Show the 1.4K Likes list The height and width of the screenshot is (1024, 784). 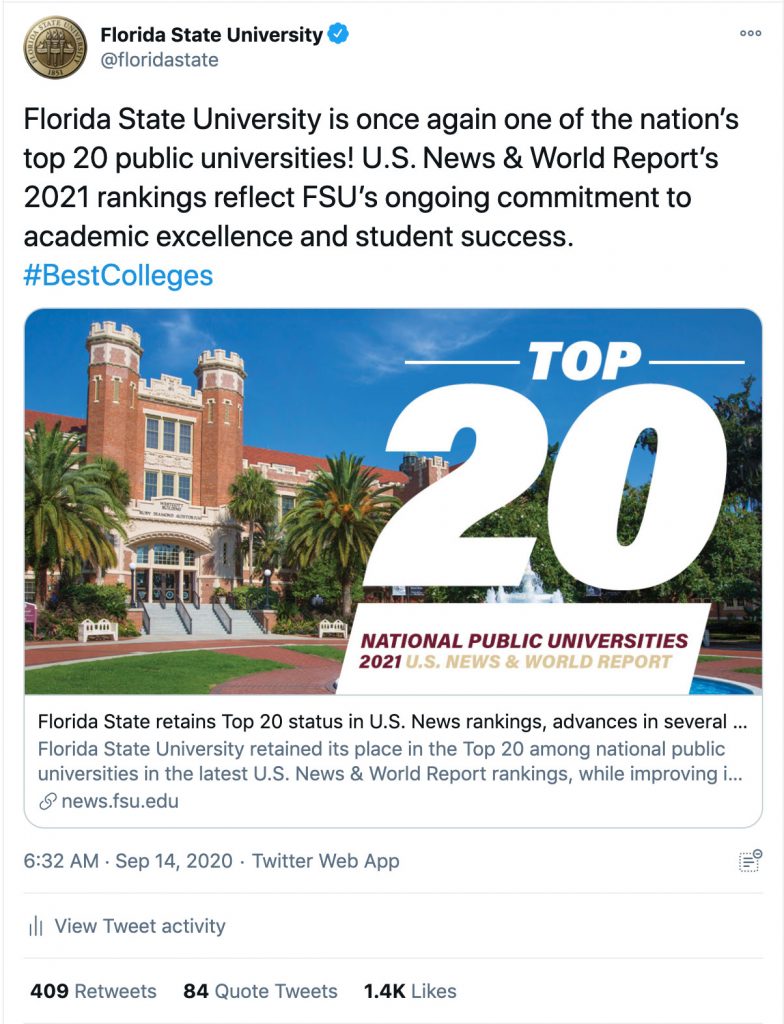(410, 991)
